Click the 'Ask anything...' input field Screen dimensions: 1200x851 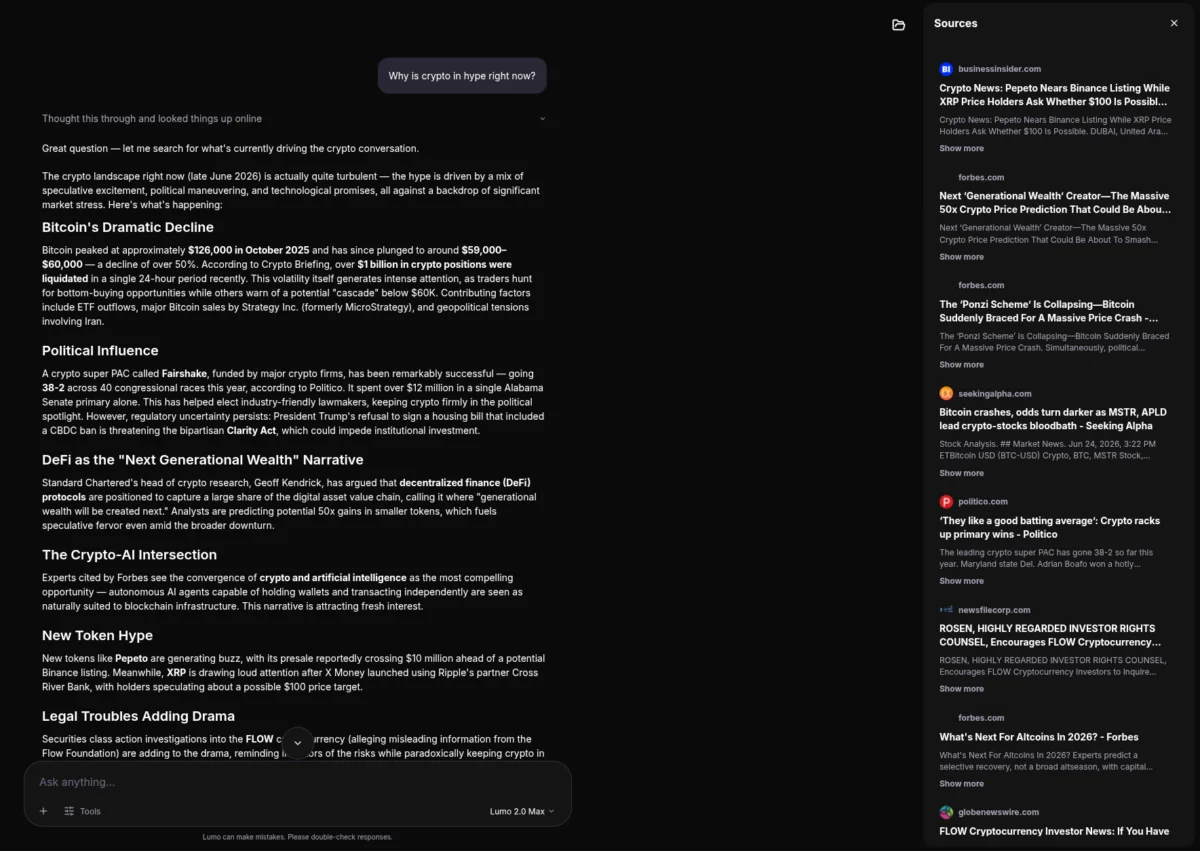click(x=297, y=782)
